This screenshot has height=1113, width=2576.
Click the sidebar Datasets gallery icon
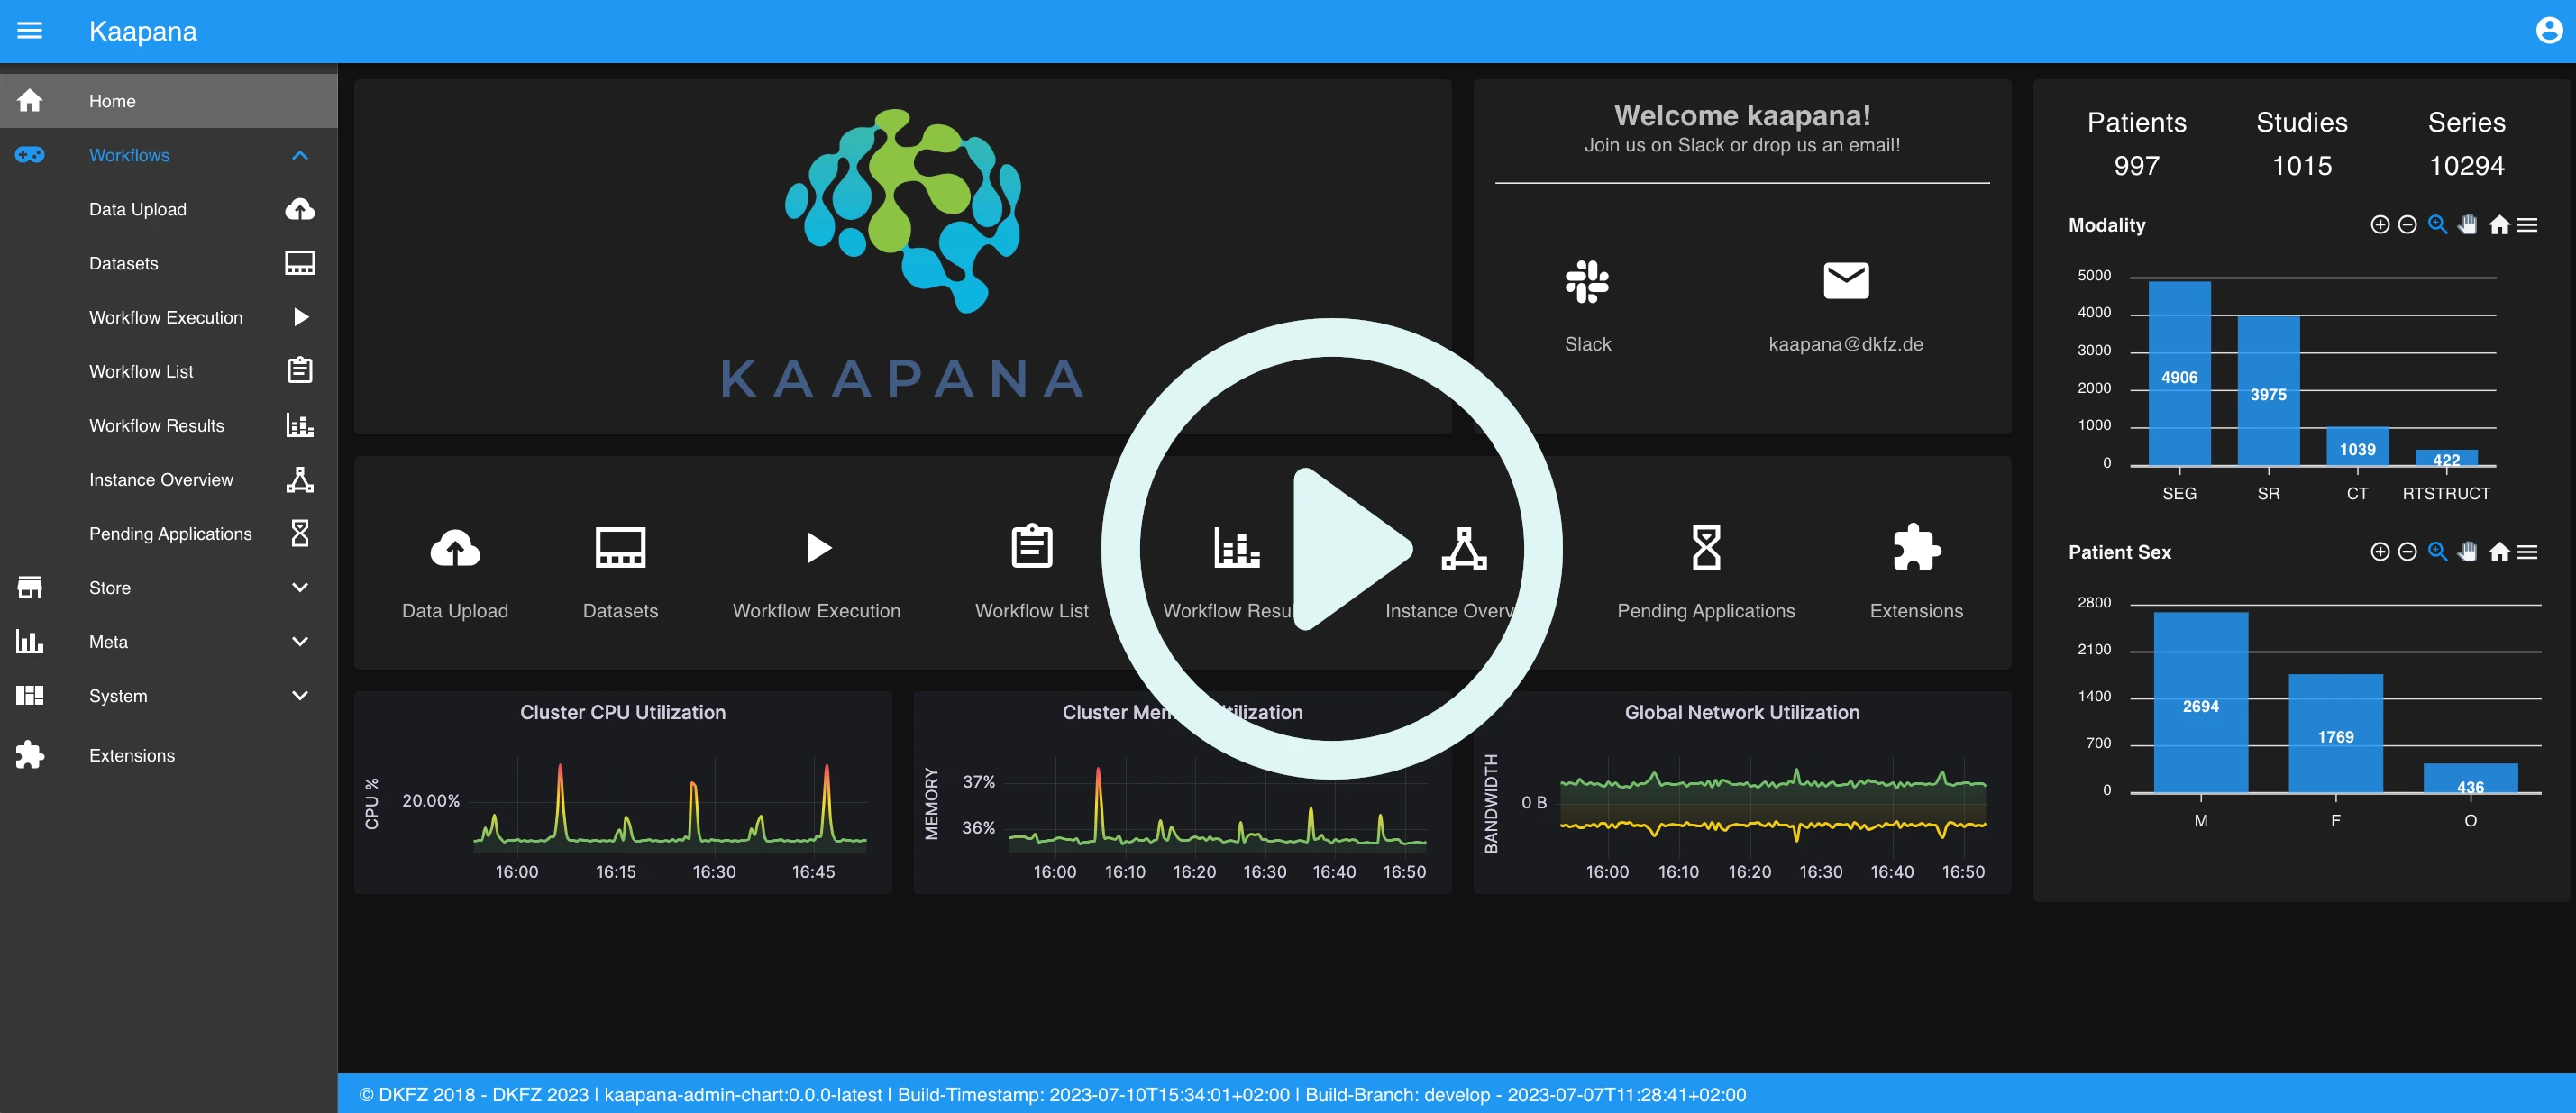pyautogui.click(x=300, y=263)
